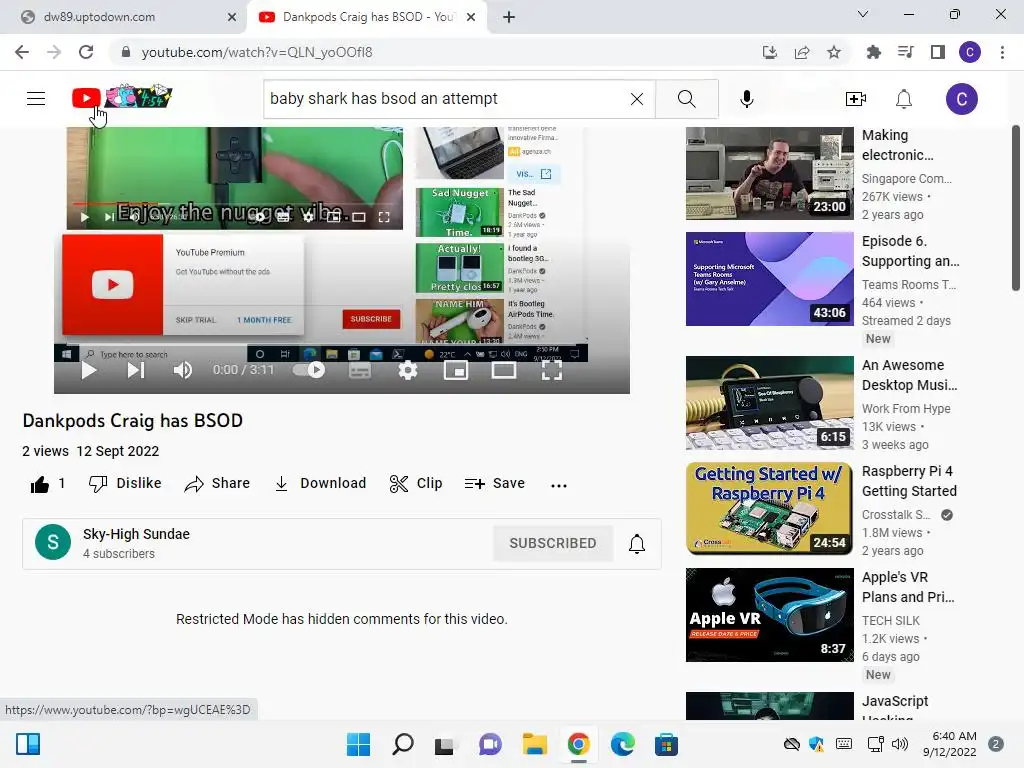Toggle subtitles/closed captions
This screenshot has height=768, width=1024.
[x=360, y=370]
